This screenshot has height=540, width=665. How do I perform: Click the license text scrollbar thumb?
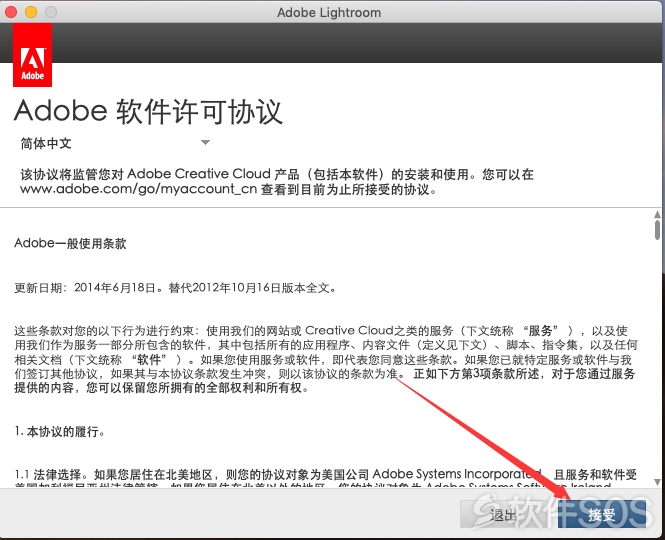(x=657, y=230)
